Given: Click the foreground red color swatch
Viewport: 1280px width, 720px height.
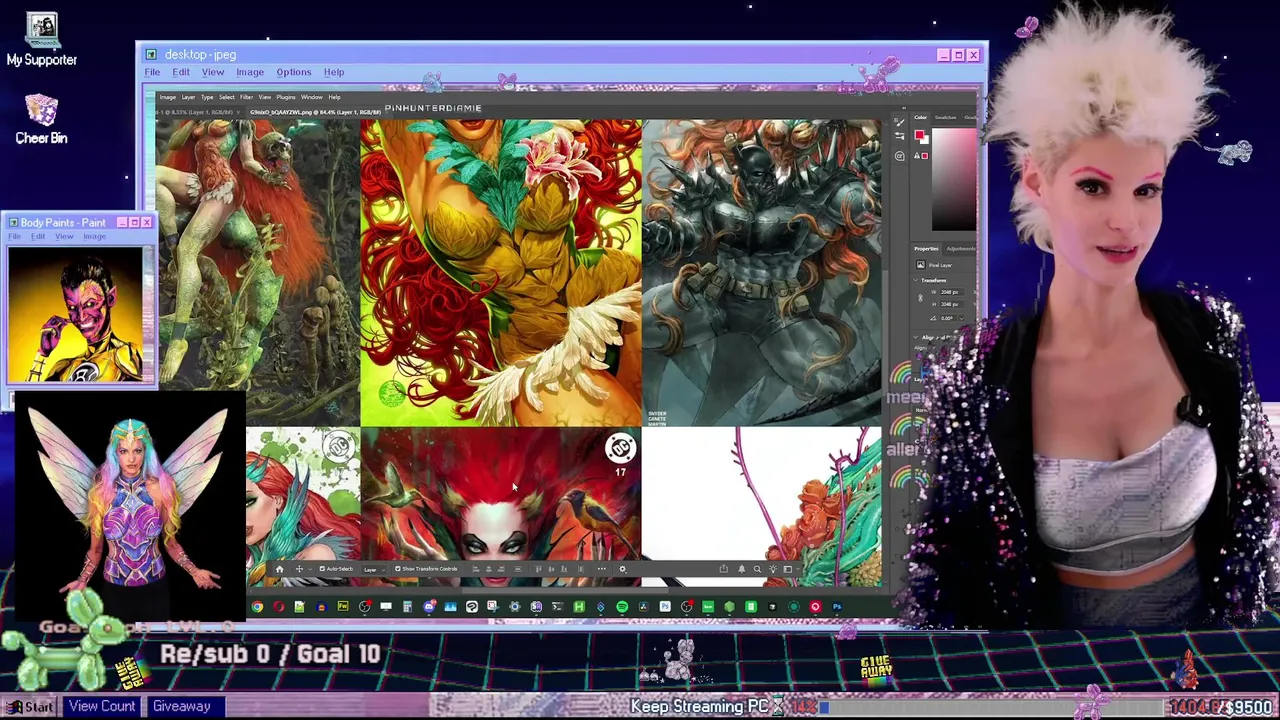Looking at the screenshot, I should click(919, 134).
